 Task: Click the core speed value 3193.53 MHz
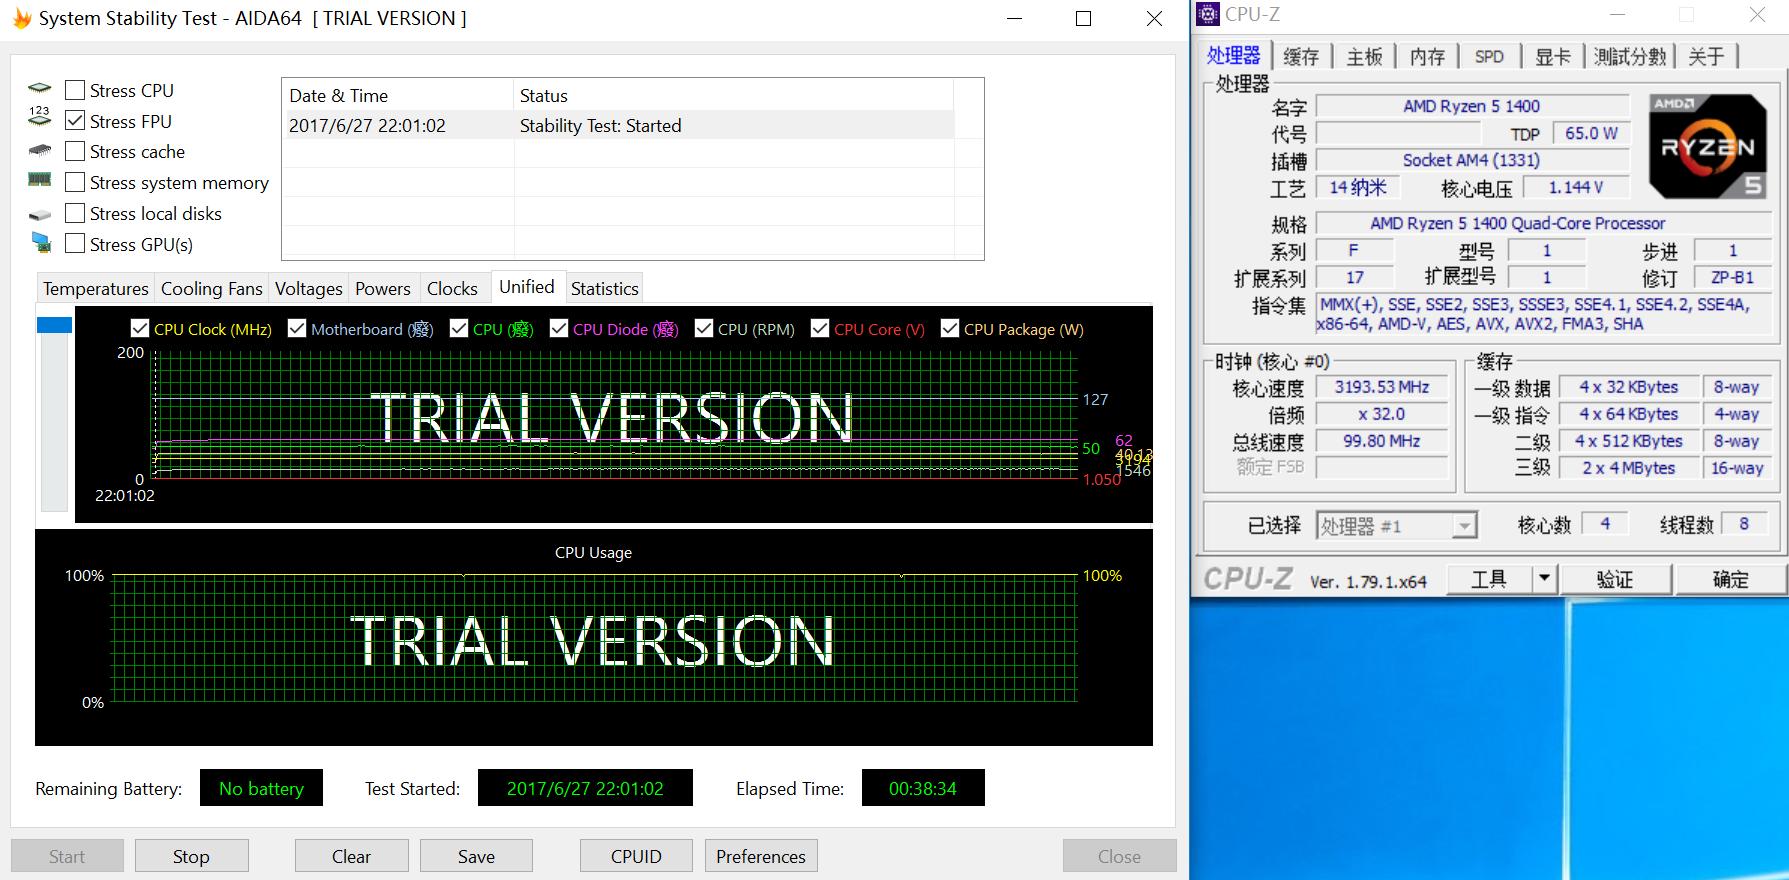1381,387
